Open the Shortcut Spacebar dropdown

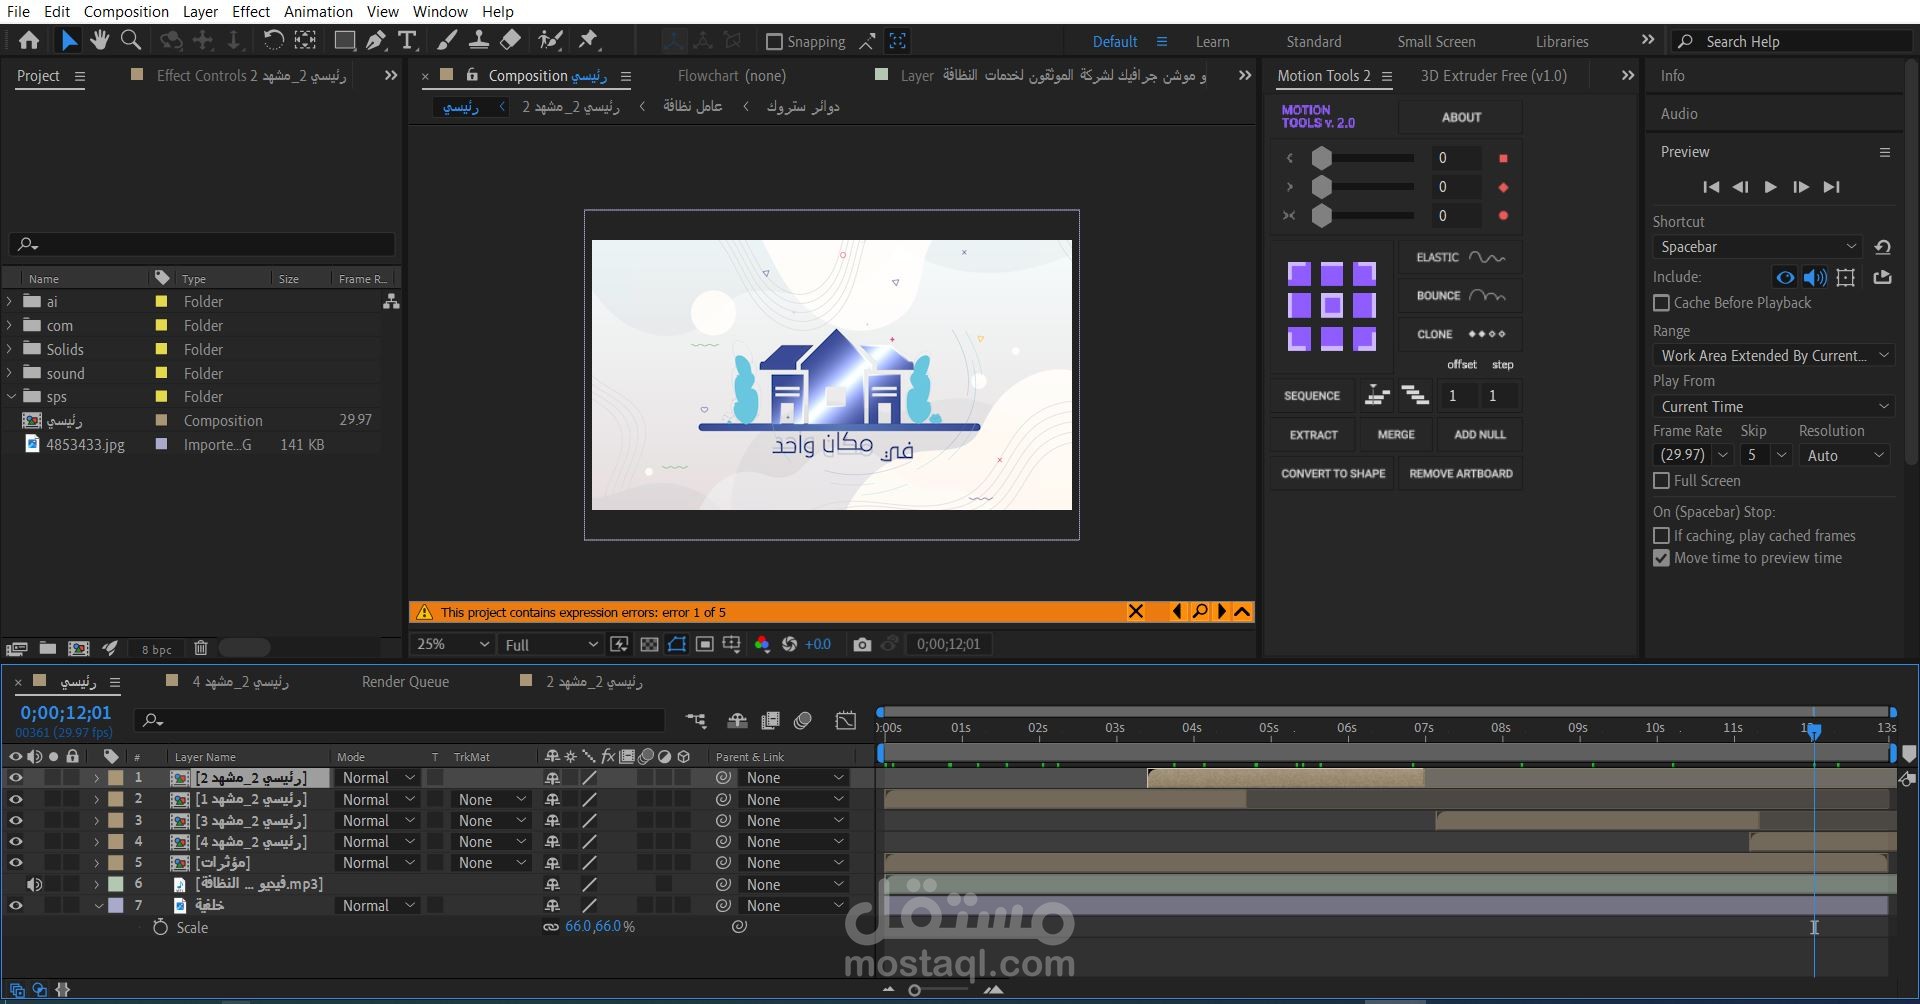(1758, 247)
